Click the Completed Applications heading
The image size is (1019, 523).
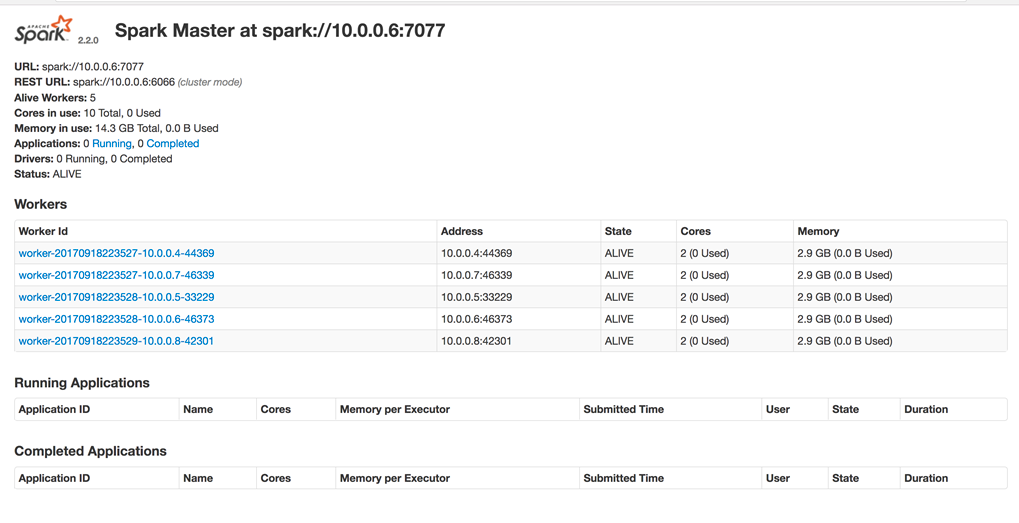[x=90, y=452]
